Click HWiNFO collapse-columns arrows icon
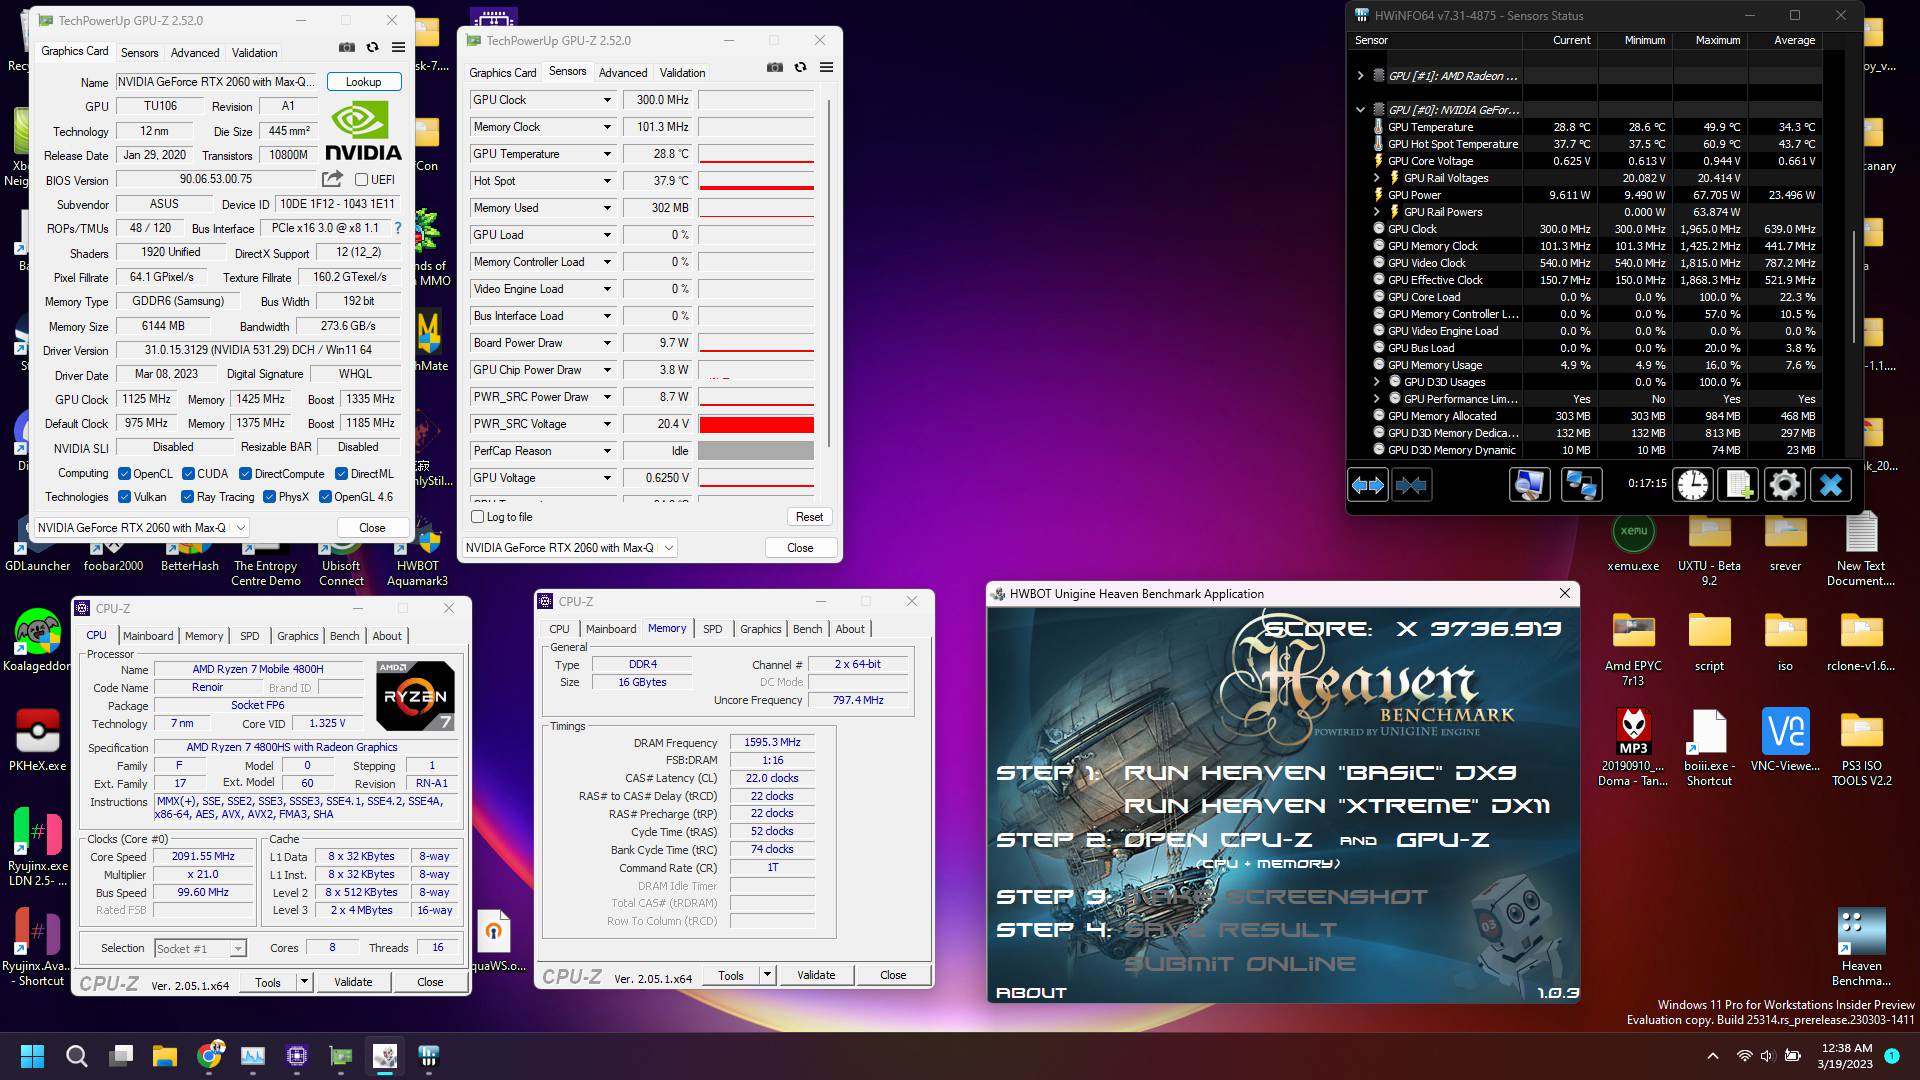The image size is (1920, 1080). click(1411, 485)
